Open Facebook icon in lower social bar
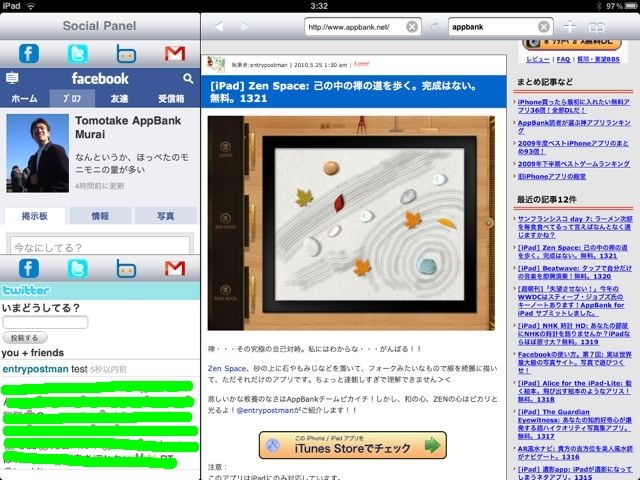 [x=29, y=269]
